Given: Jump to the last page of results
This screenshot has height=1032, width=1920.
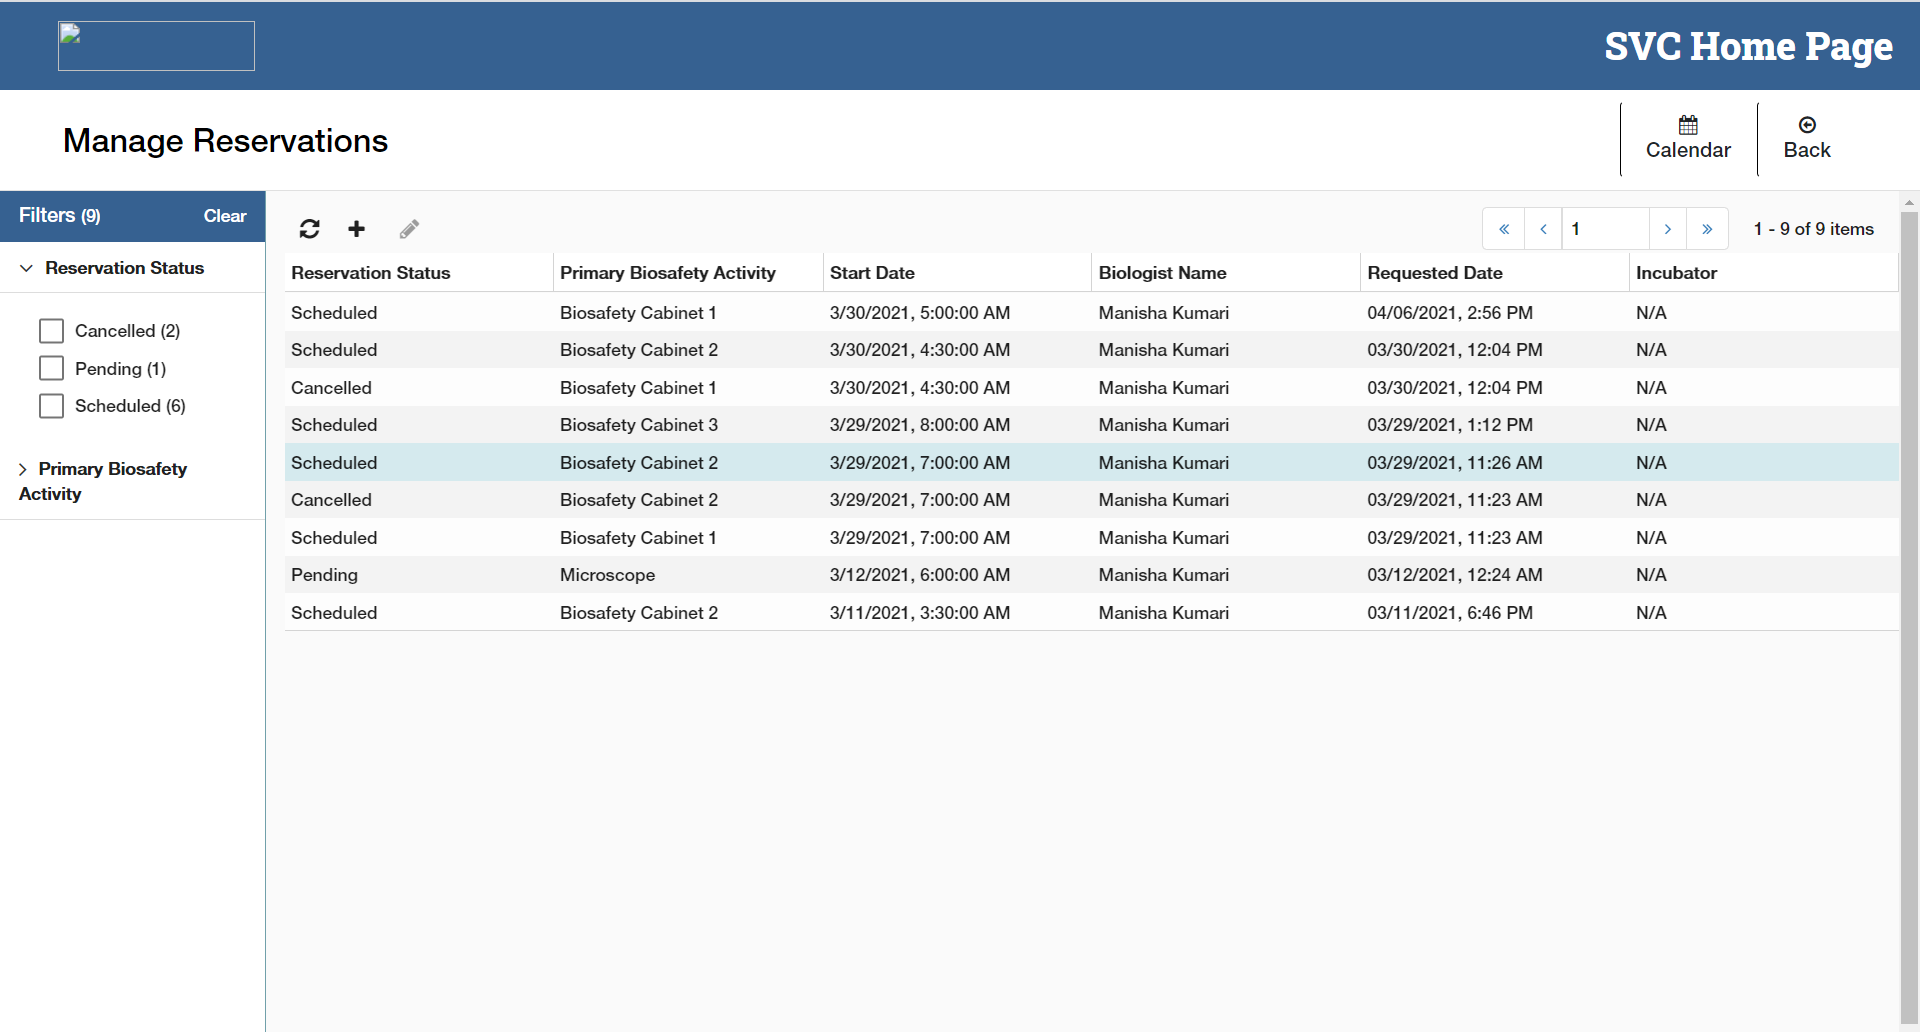Looking at the screenshot, I should click(x=1707, y=229).
